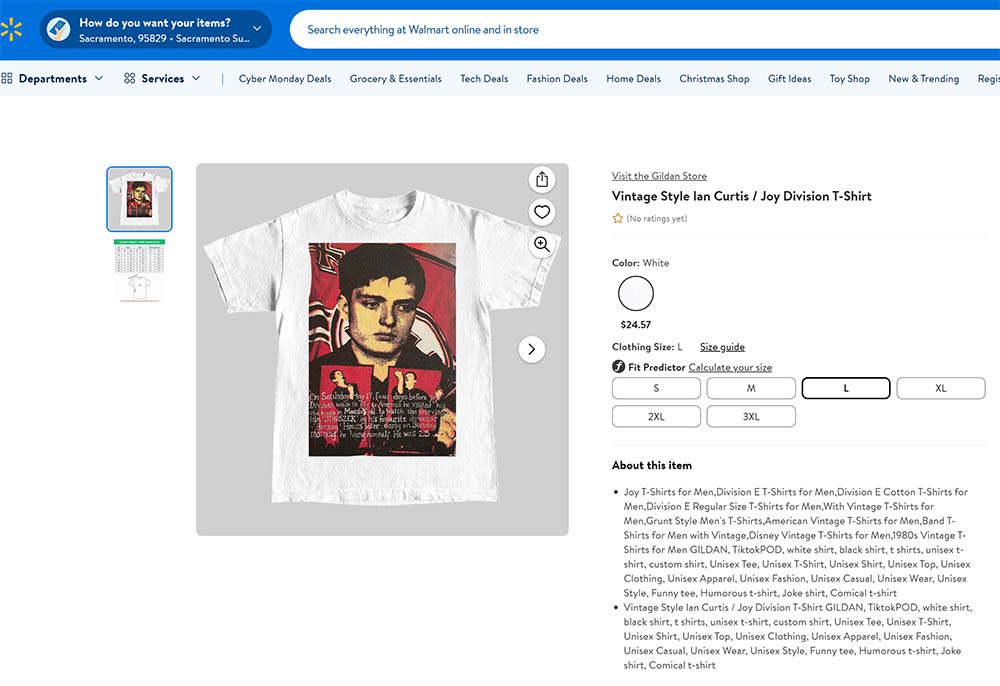The width and height of the screenshot is (1000, 686).
Task: Click the Walmart spark logo
Action: pyautogui.click(x=11, y=29)
